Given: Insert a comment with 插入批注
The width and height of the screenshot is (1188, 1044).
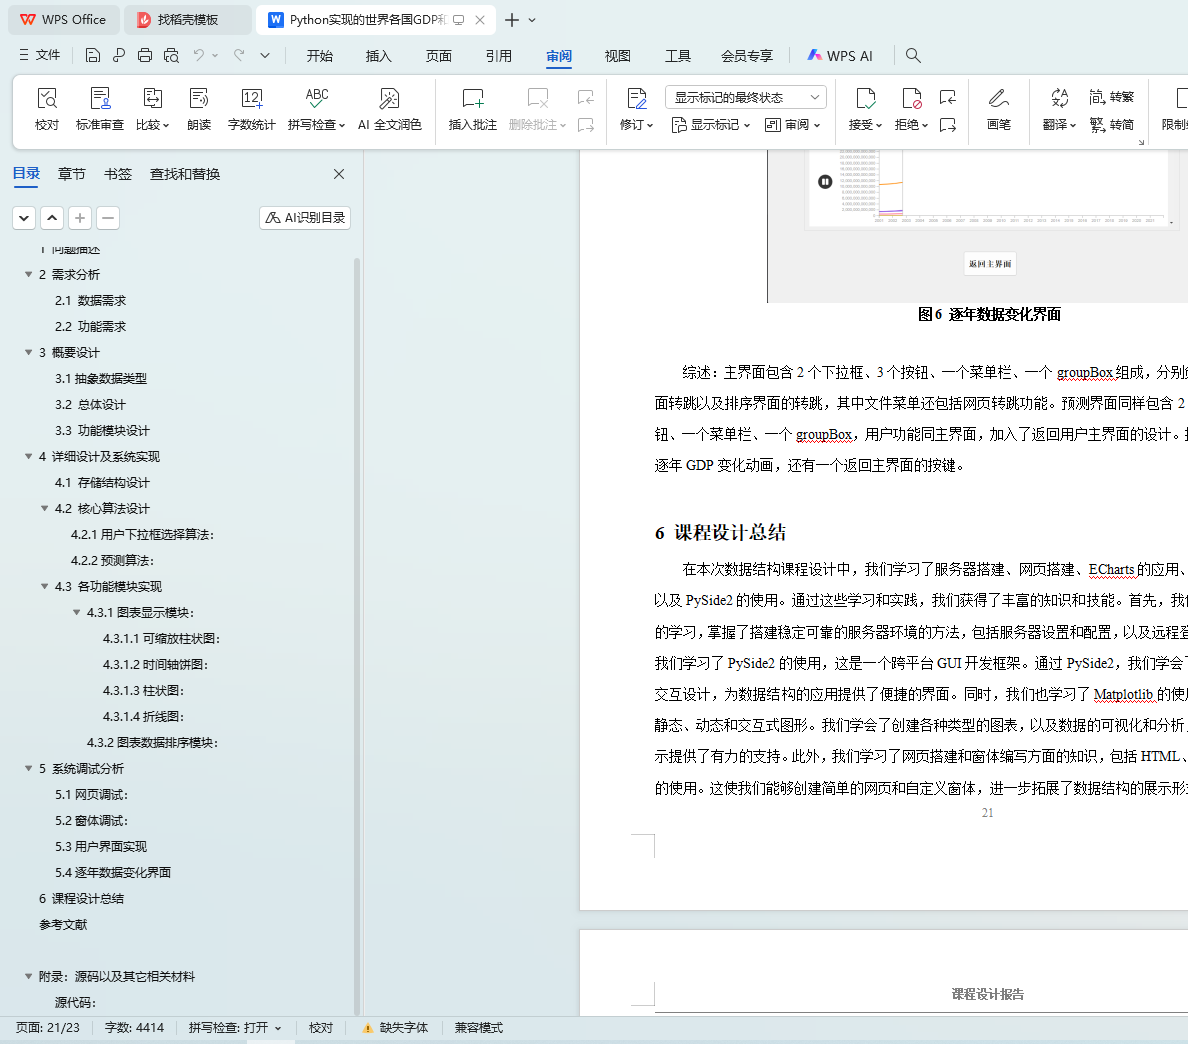Looking at the screenshot, I should tap(472, 109).
